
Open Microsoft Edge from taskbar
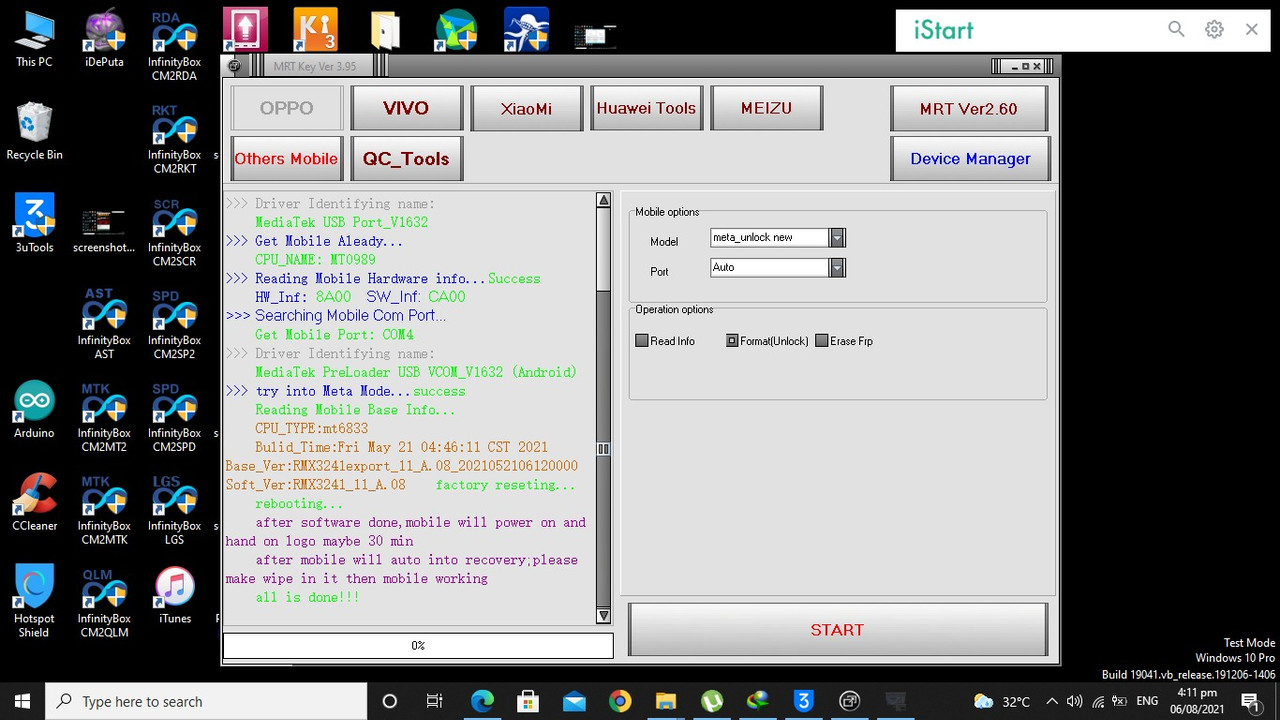coord(482,701)
